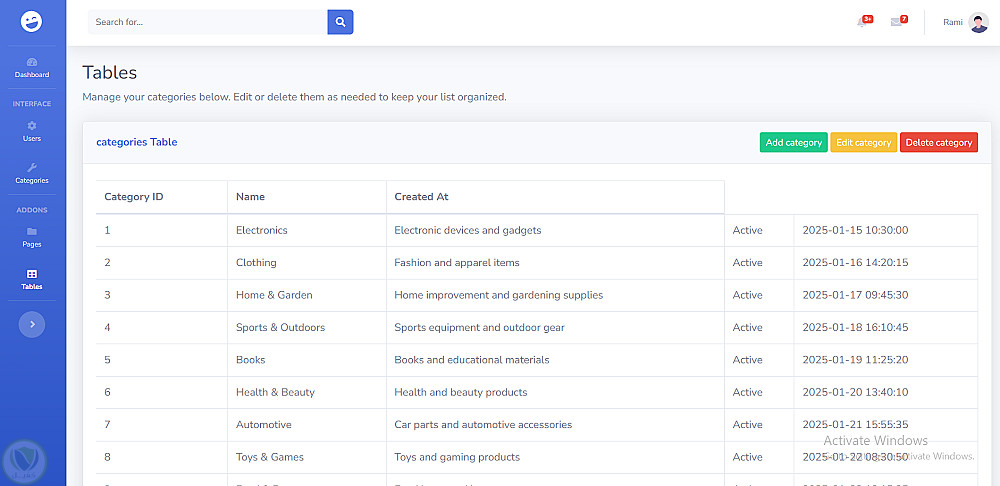This screenshot has height=486, width=1000.
Task: Toggle sidebar with chevron button
Action: pos(32,324)
